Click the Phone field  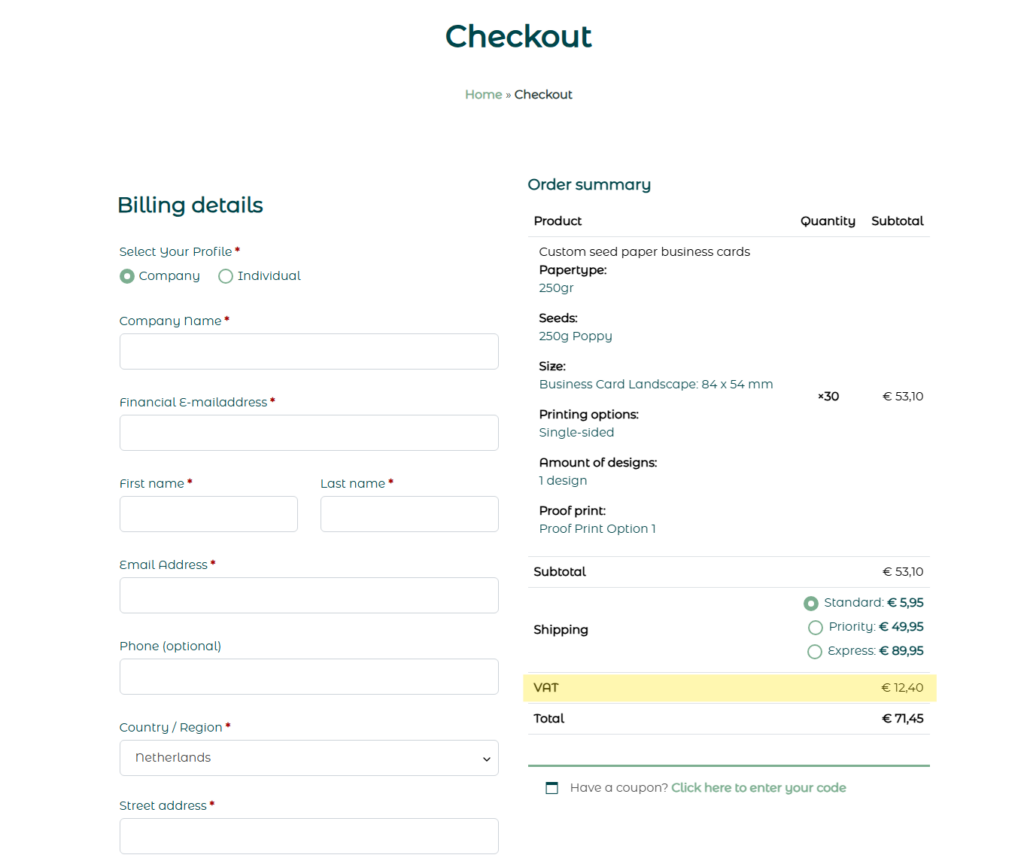(x=308, y=676)
